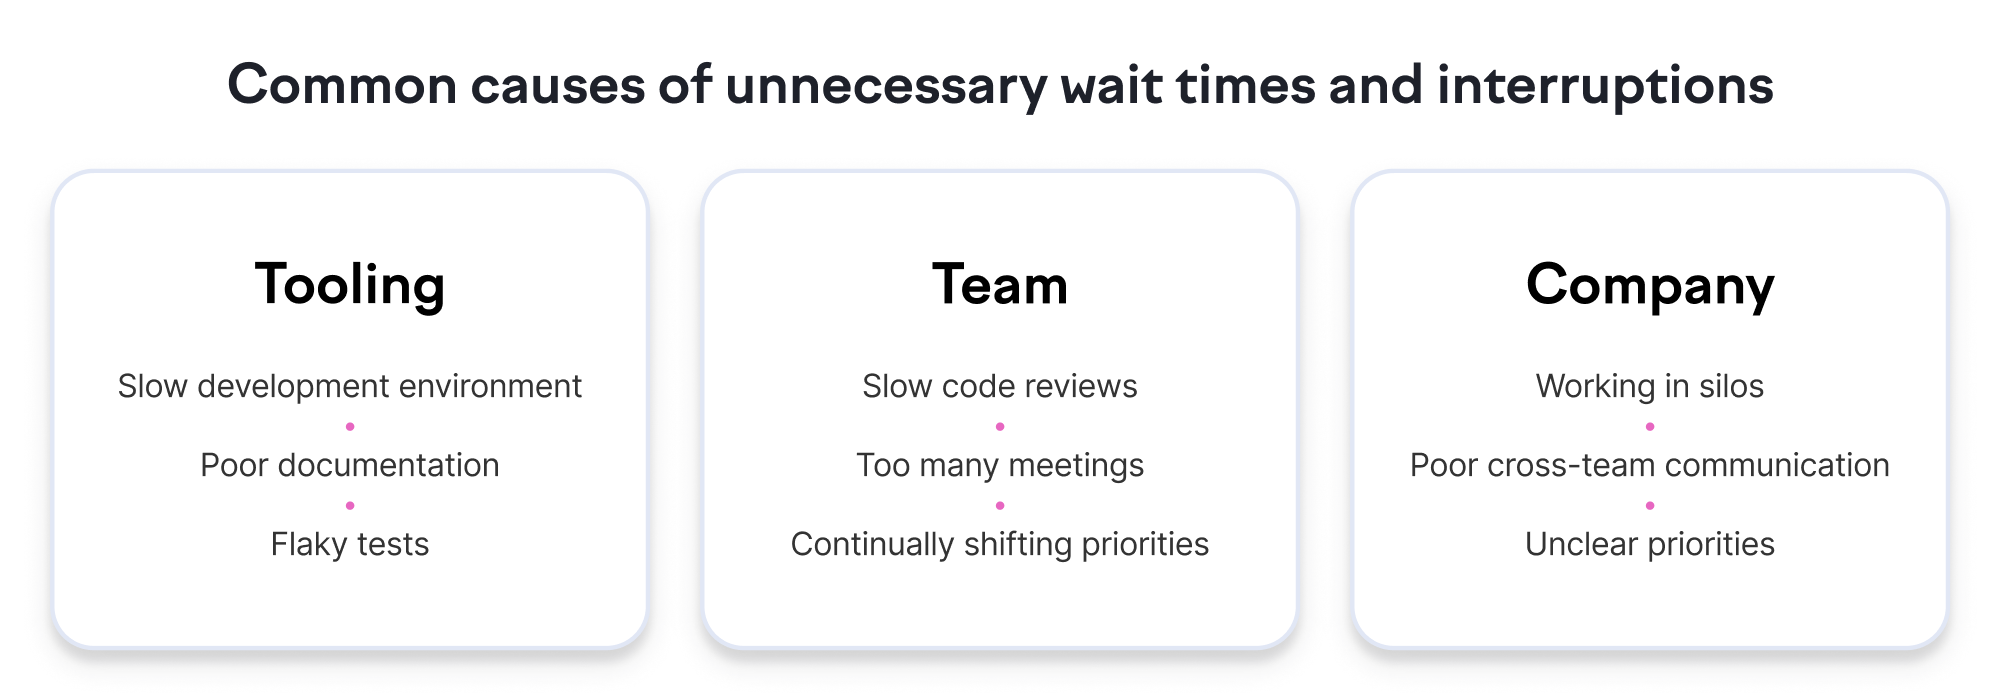The width and height of the screenshot is (2000, 696).
Task: Click the word 'interruptions' in the title
Action: [1606, 86]
